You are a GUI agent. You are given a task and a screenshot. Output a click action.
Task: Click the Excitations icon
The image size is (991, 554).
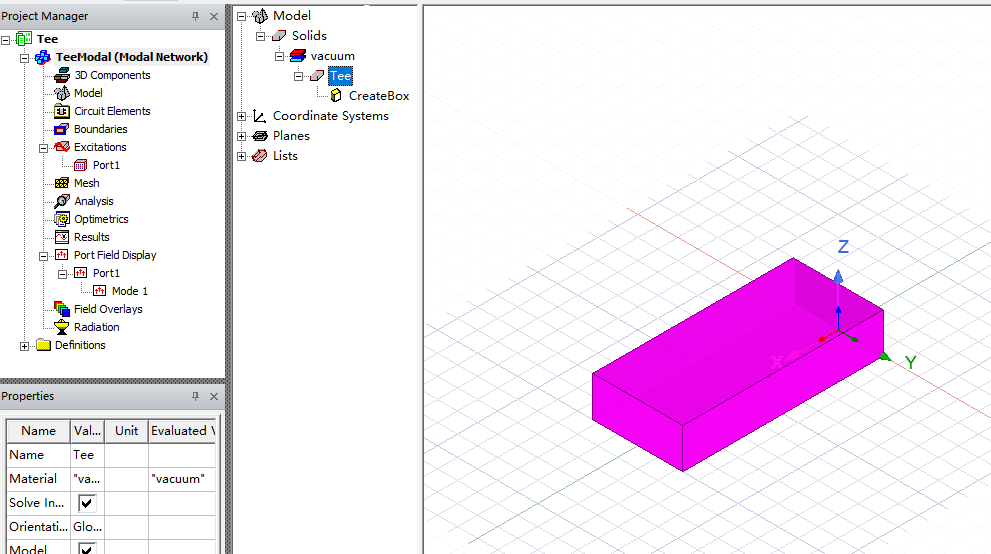pos(61,147)
